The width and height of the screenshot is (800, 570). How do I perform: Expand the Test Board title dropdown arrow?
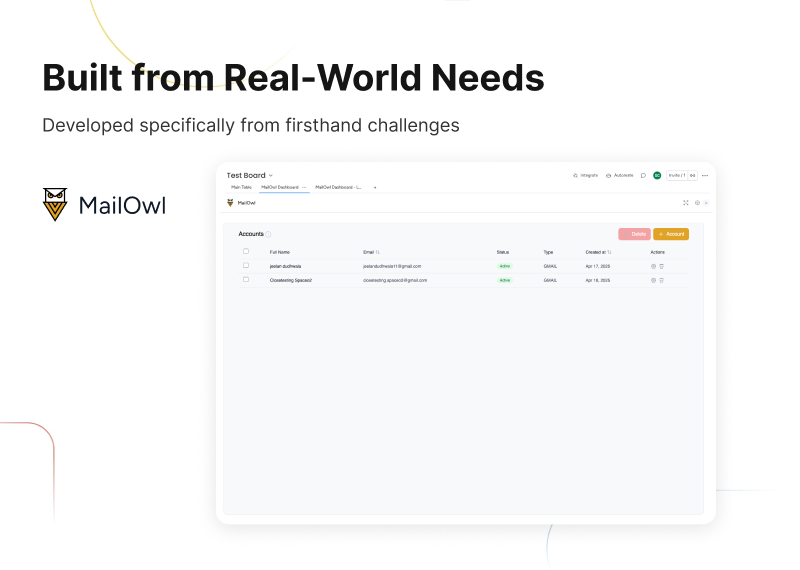pyautogui.click(x=271, y=176)
